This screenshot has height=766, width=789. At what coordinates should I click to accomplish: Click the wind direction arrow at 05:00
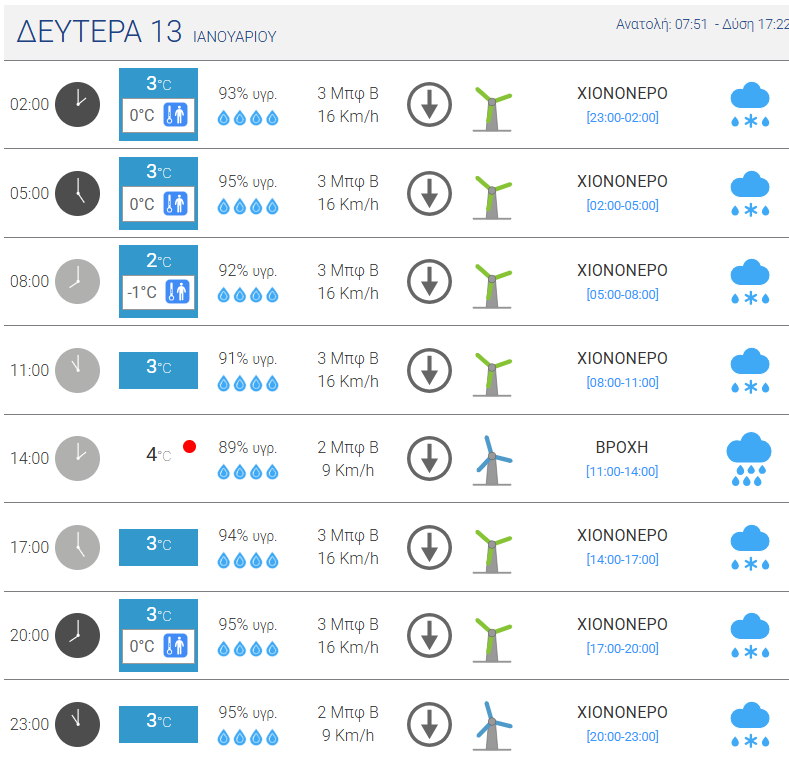click(x=429, y=194)
